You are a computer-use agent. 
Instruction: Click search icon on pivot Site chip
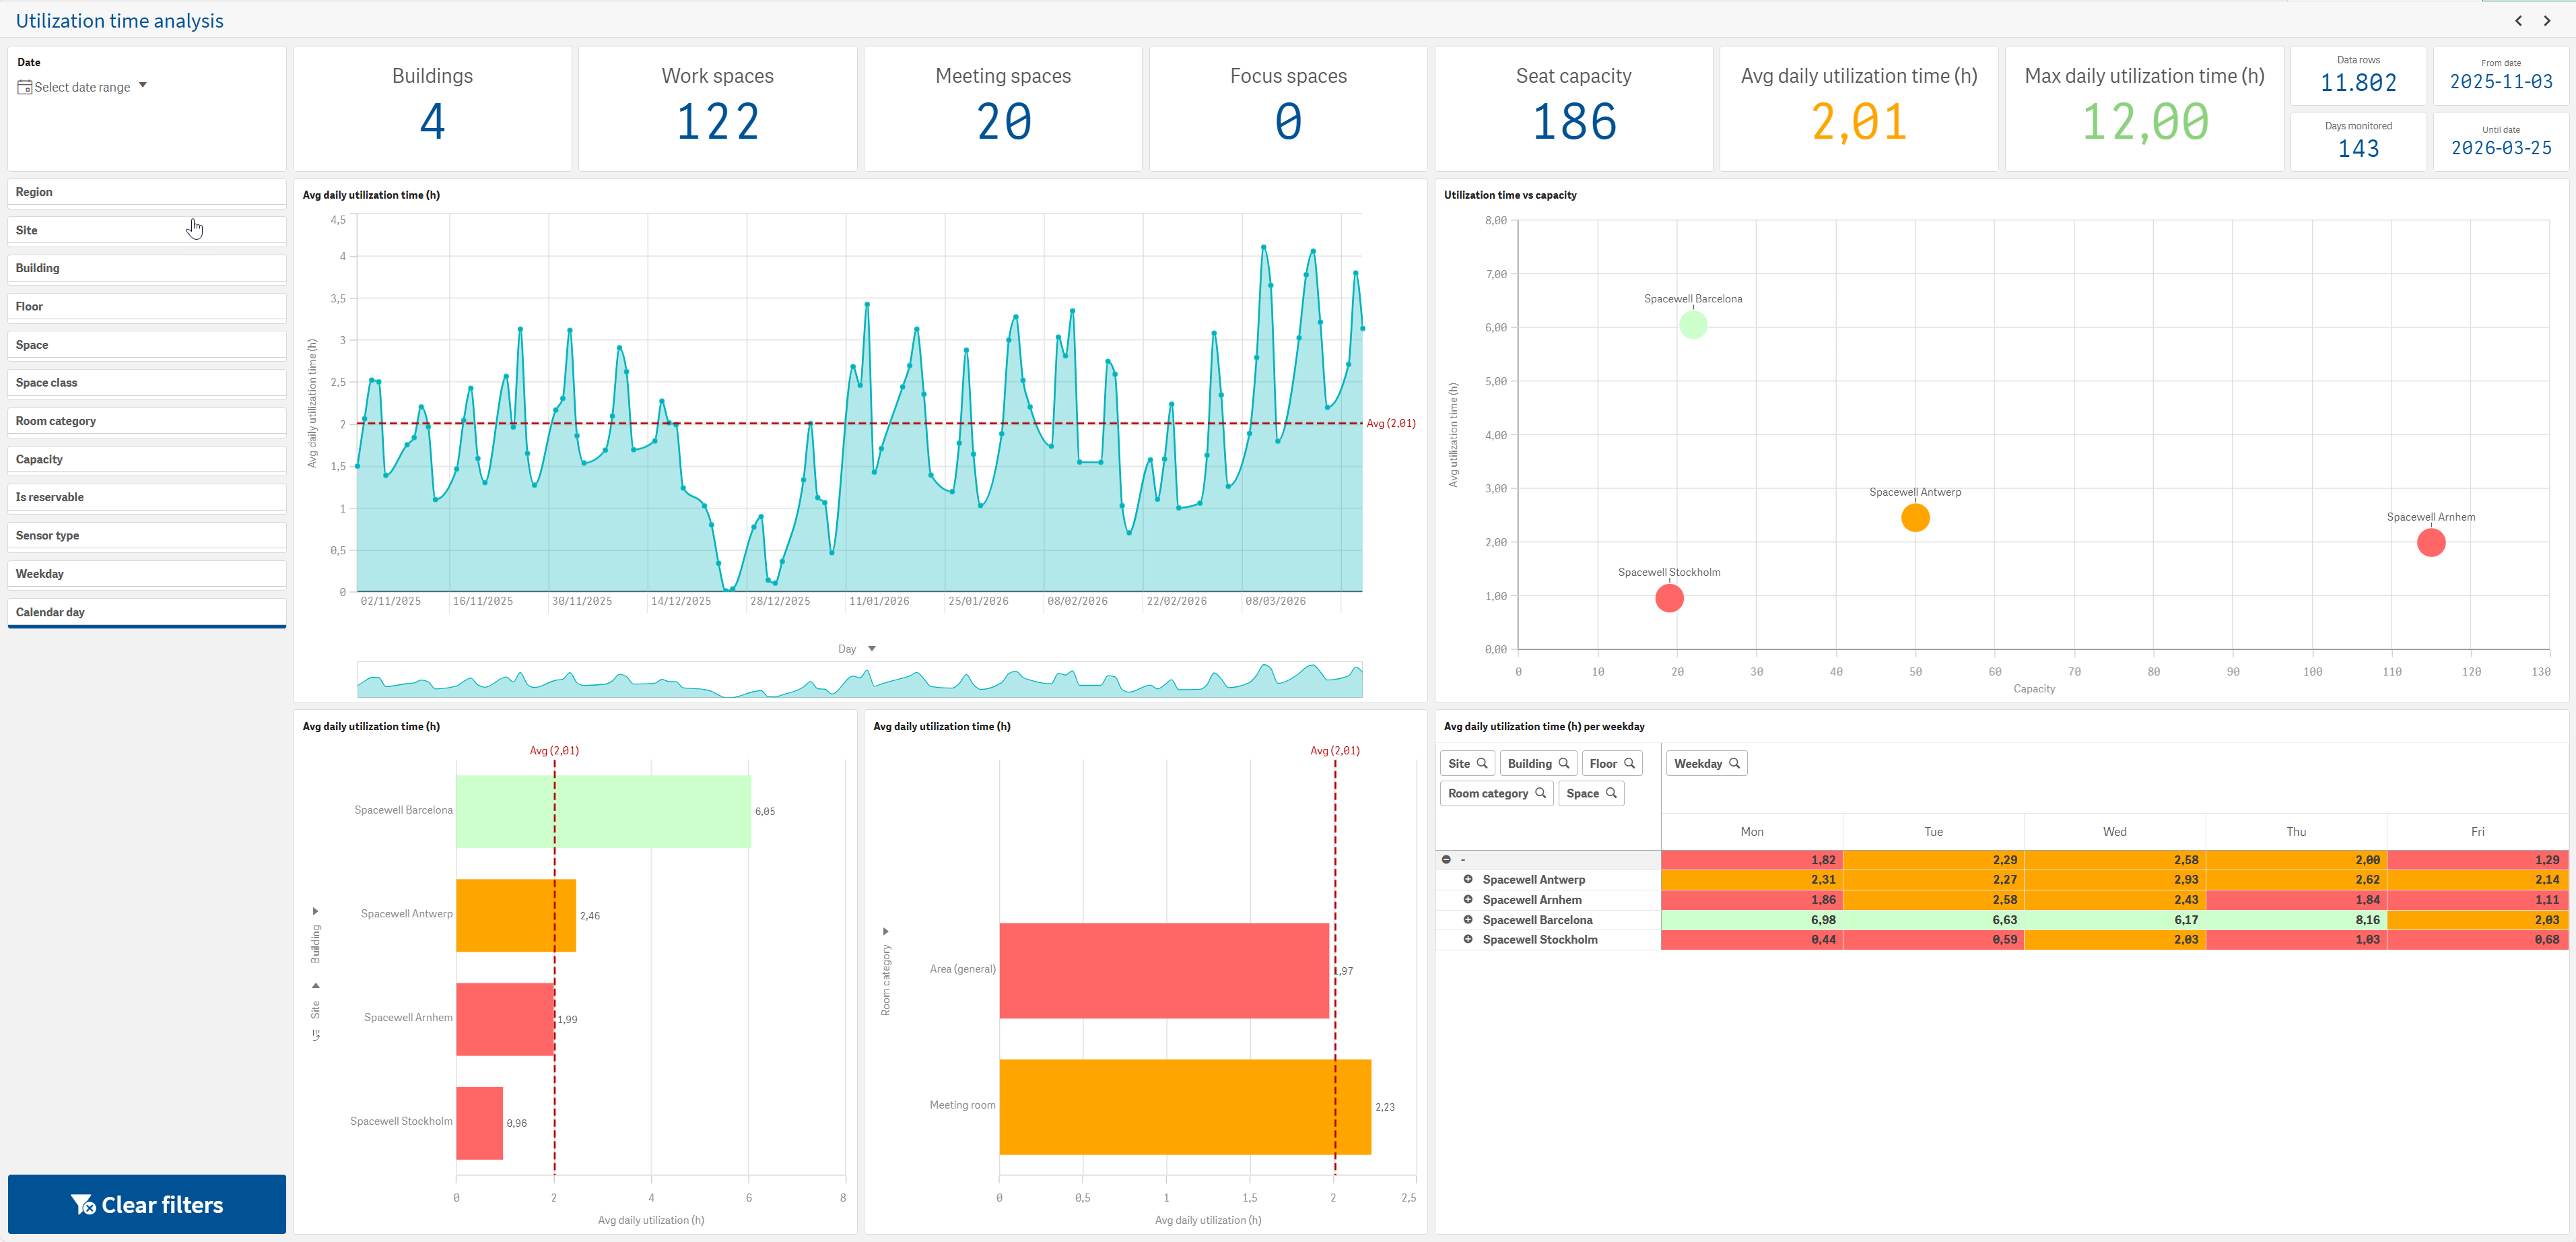pyautogui.click(x=1482, y=763)
